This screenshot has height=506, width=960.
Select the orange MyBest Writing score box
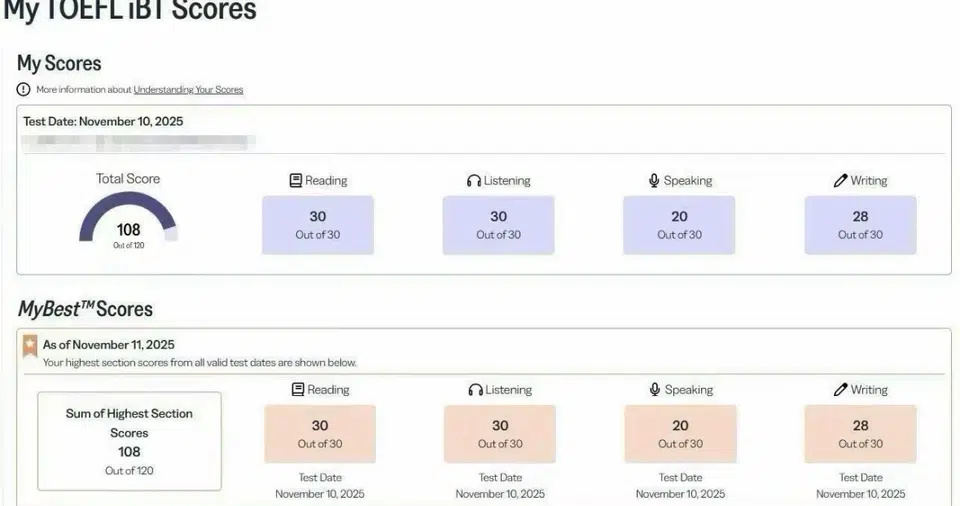860,433
